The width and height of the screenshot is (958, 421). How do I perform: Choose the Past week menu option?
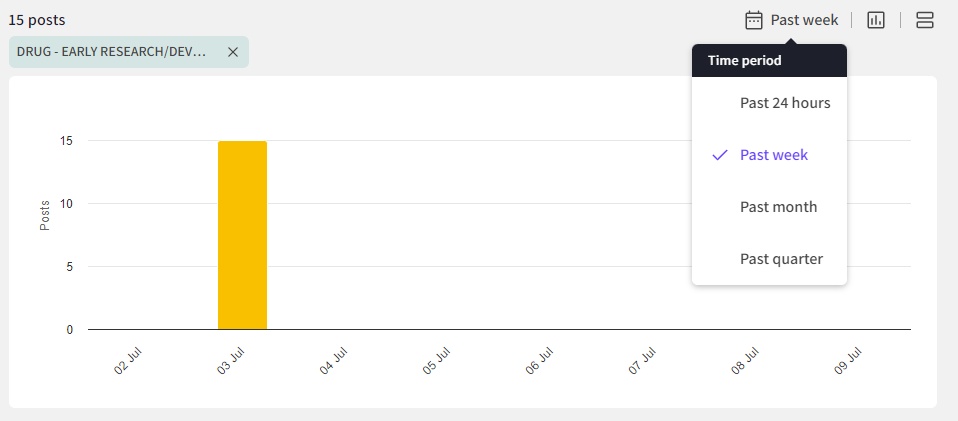[x=774, y=155]
